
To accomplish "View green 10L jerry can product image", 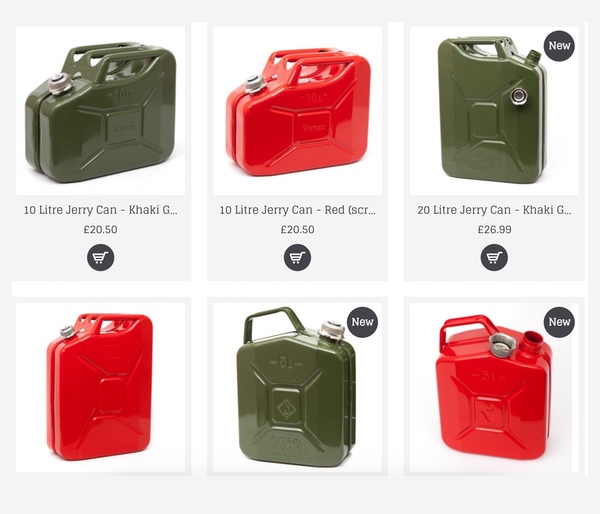I will pos(101,111).
